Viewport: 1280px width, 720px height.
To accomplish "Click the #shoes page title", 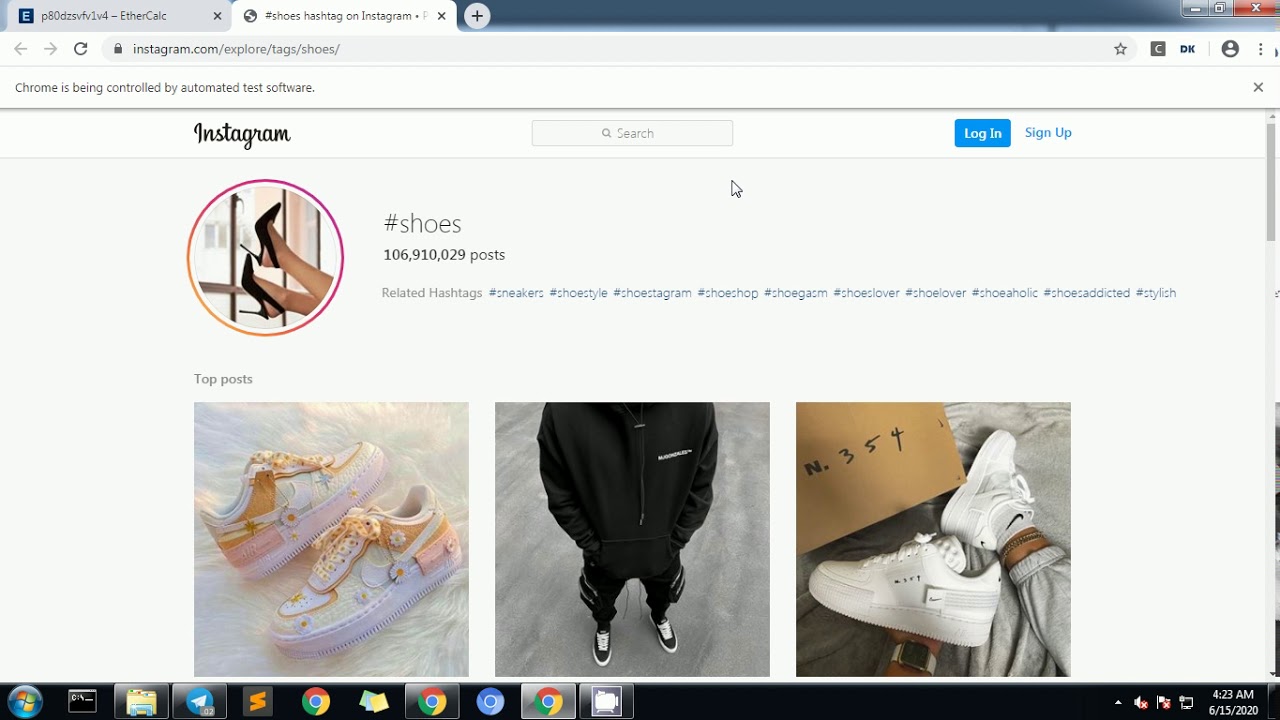I will tap(422, 224).
